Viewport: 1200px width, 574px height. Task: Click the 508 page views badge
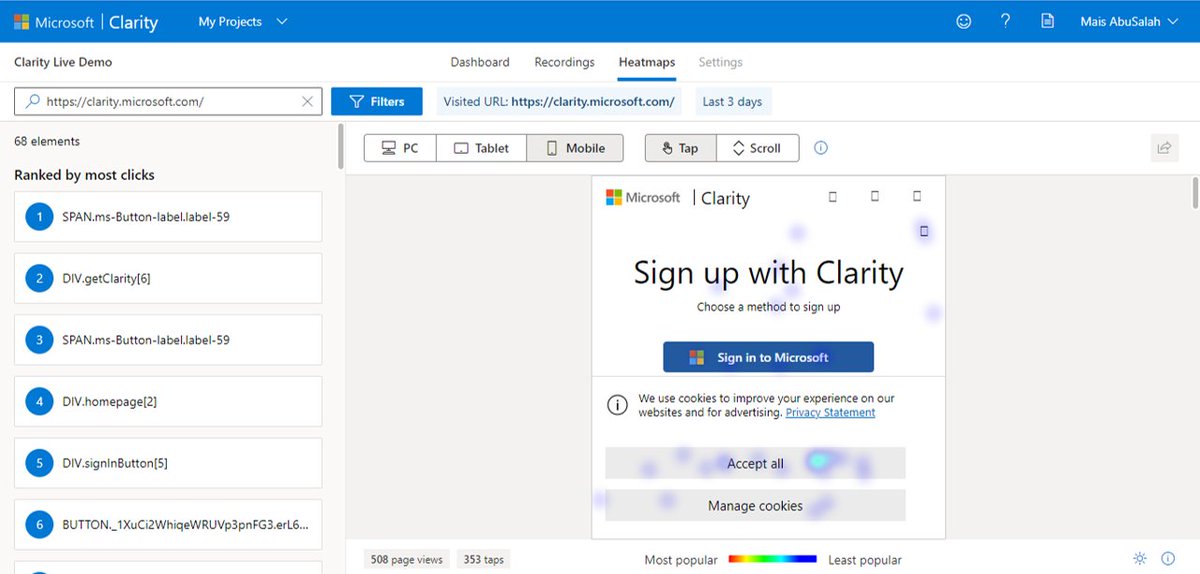[x=406, y=559]
